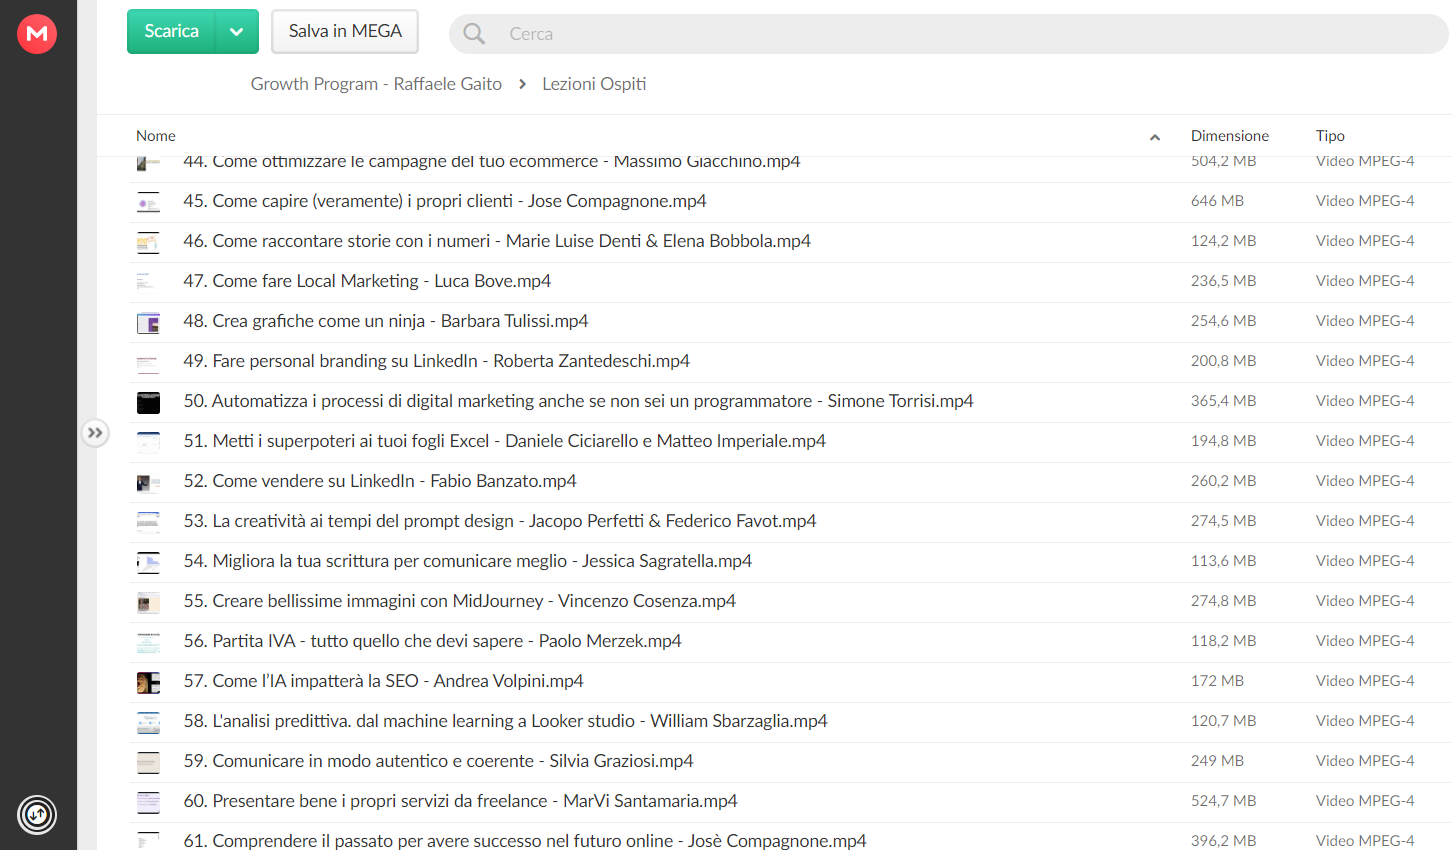Open Growth Program - Raffaele Gaito breadcrumb
Viewport: 1452px width, 850px height.
376,84
